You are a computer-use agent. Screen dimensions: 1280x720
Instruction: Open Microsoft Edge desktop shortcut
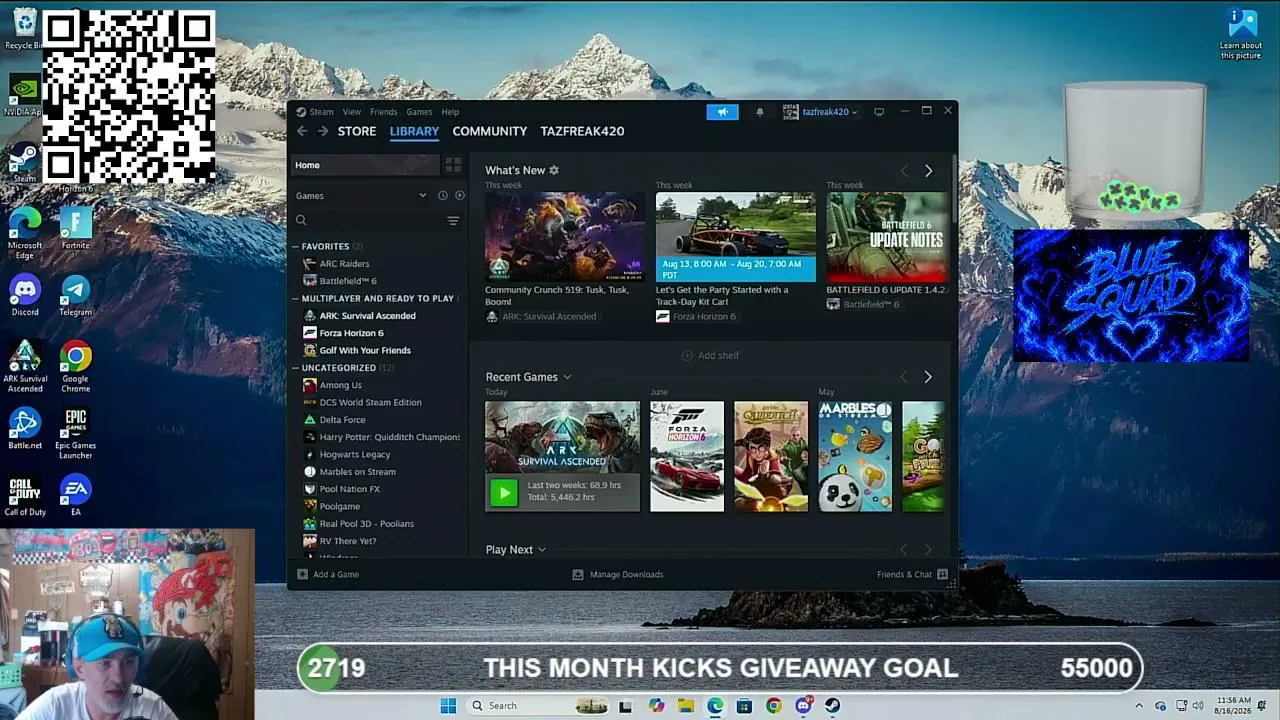click(x=25, y=234)
